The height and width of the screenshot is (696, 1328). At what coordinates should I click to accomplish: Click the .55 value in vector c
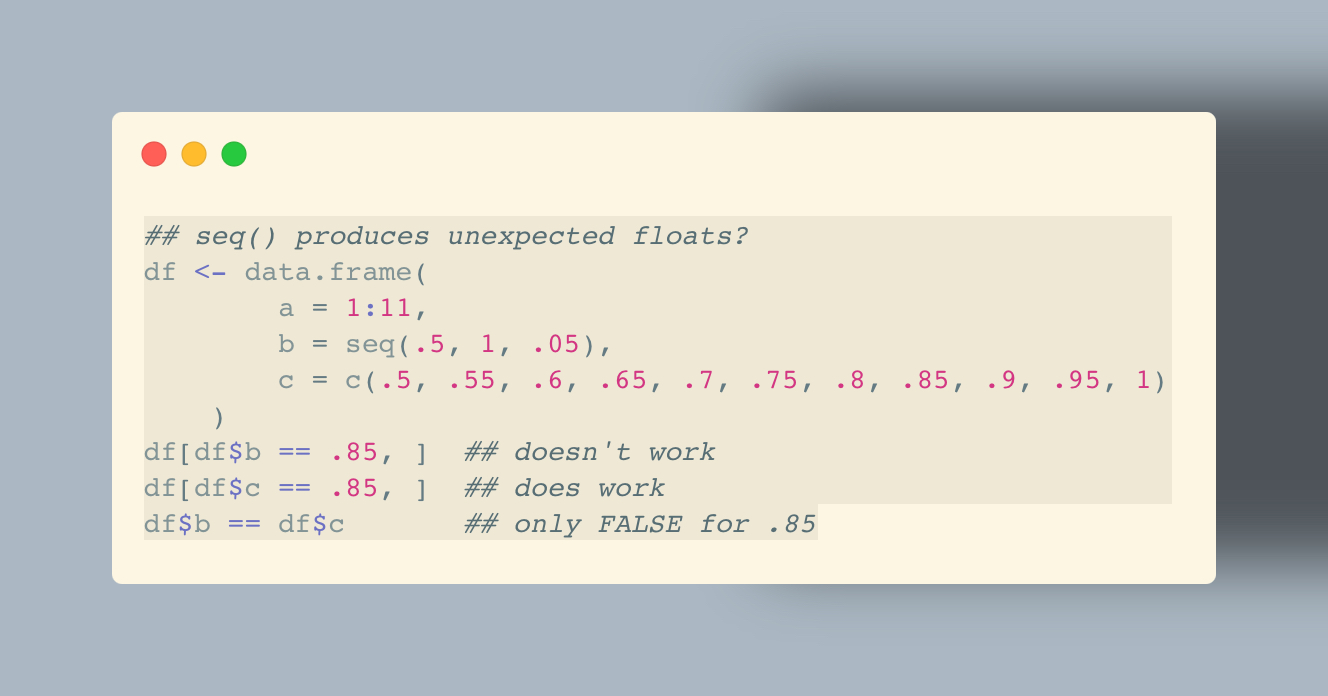pos(472,381)
